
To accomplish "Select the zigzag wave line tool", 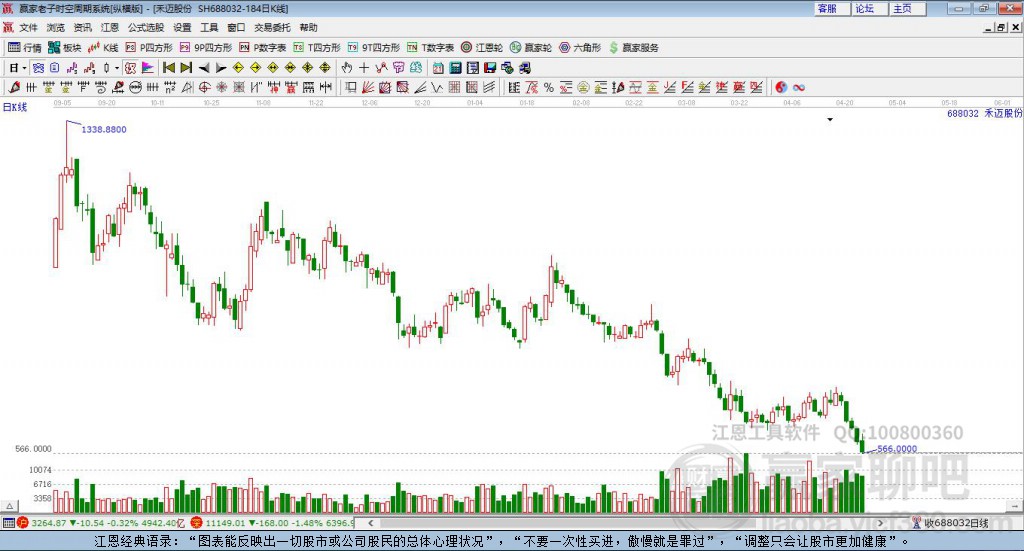I will pos(438,87).
